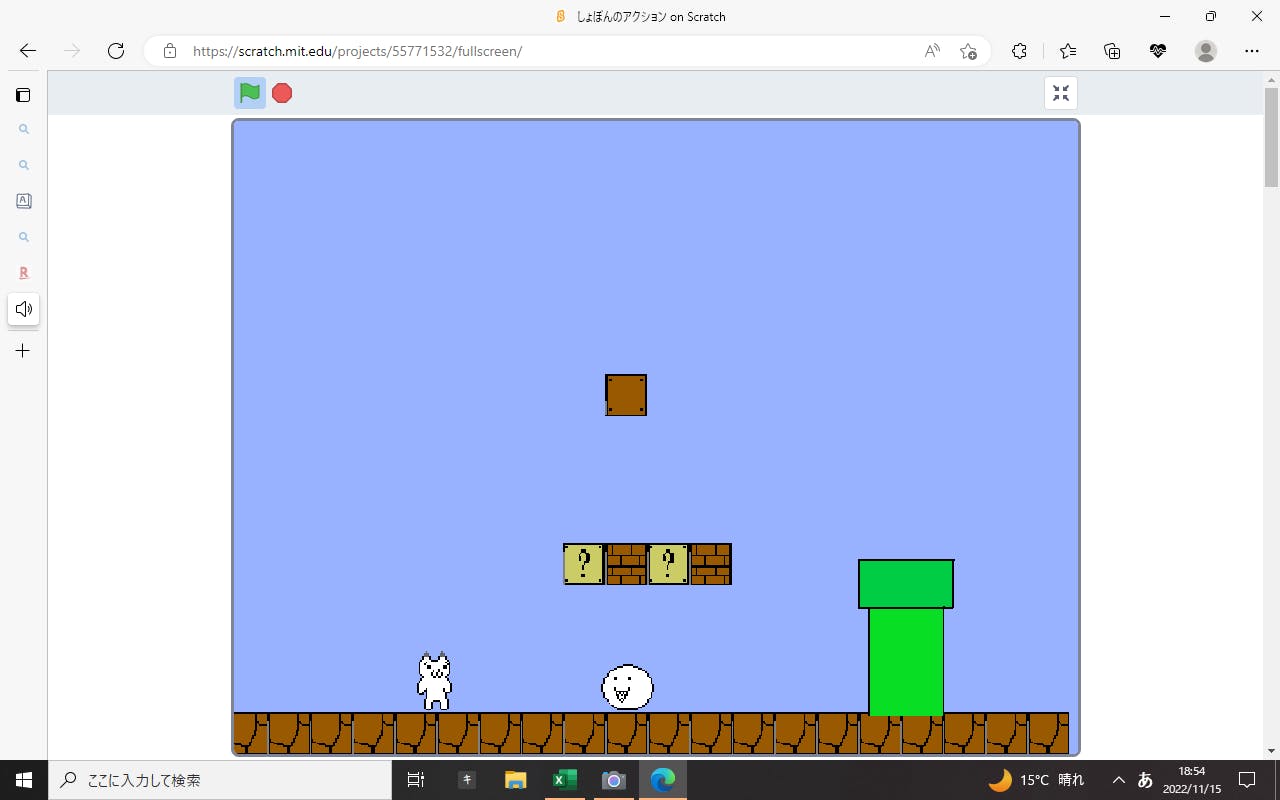Open a new tab with plus button

tap(23, 351)
